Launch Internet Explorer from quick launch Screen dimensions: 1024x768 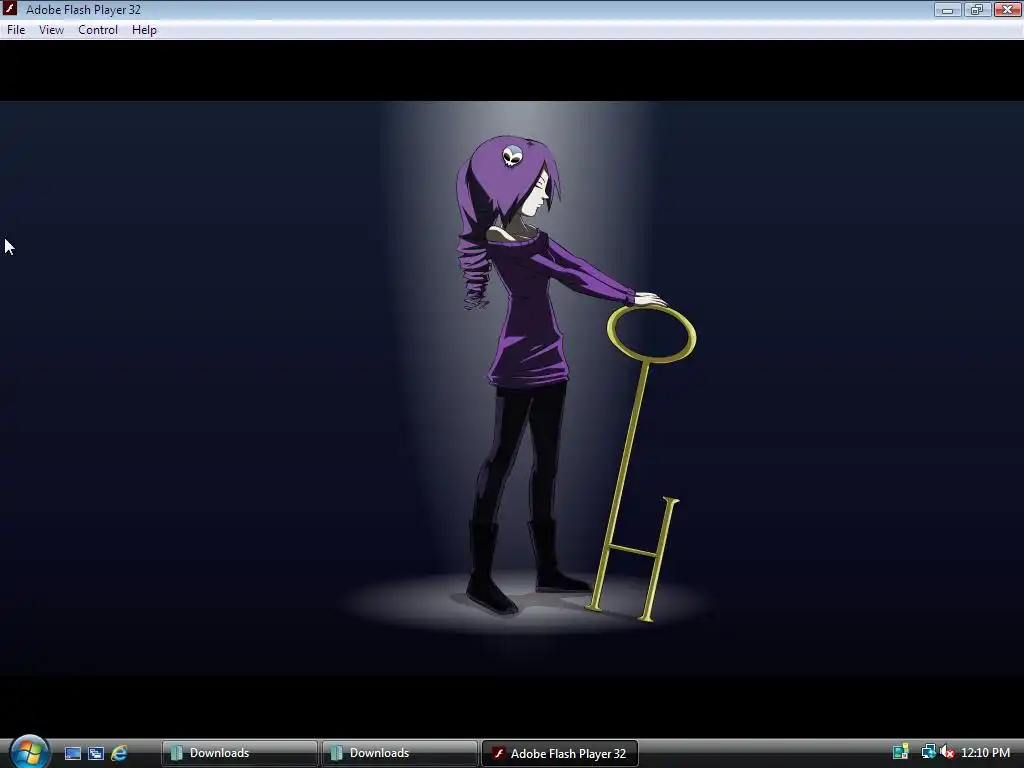coord(120,753)
